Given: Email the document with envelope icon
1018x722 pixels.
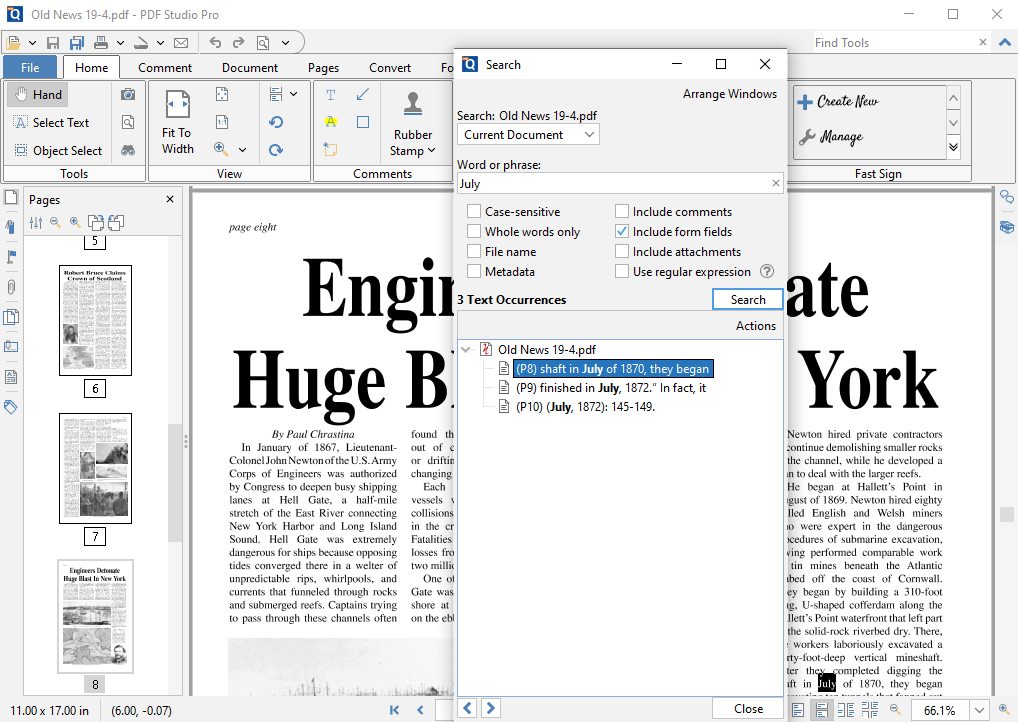Looking at the screenshot, I should (x=181, y=43).
